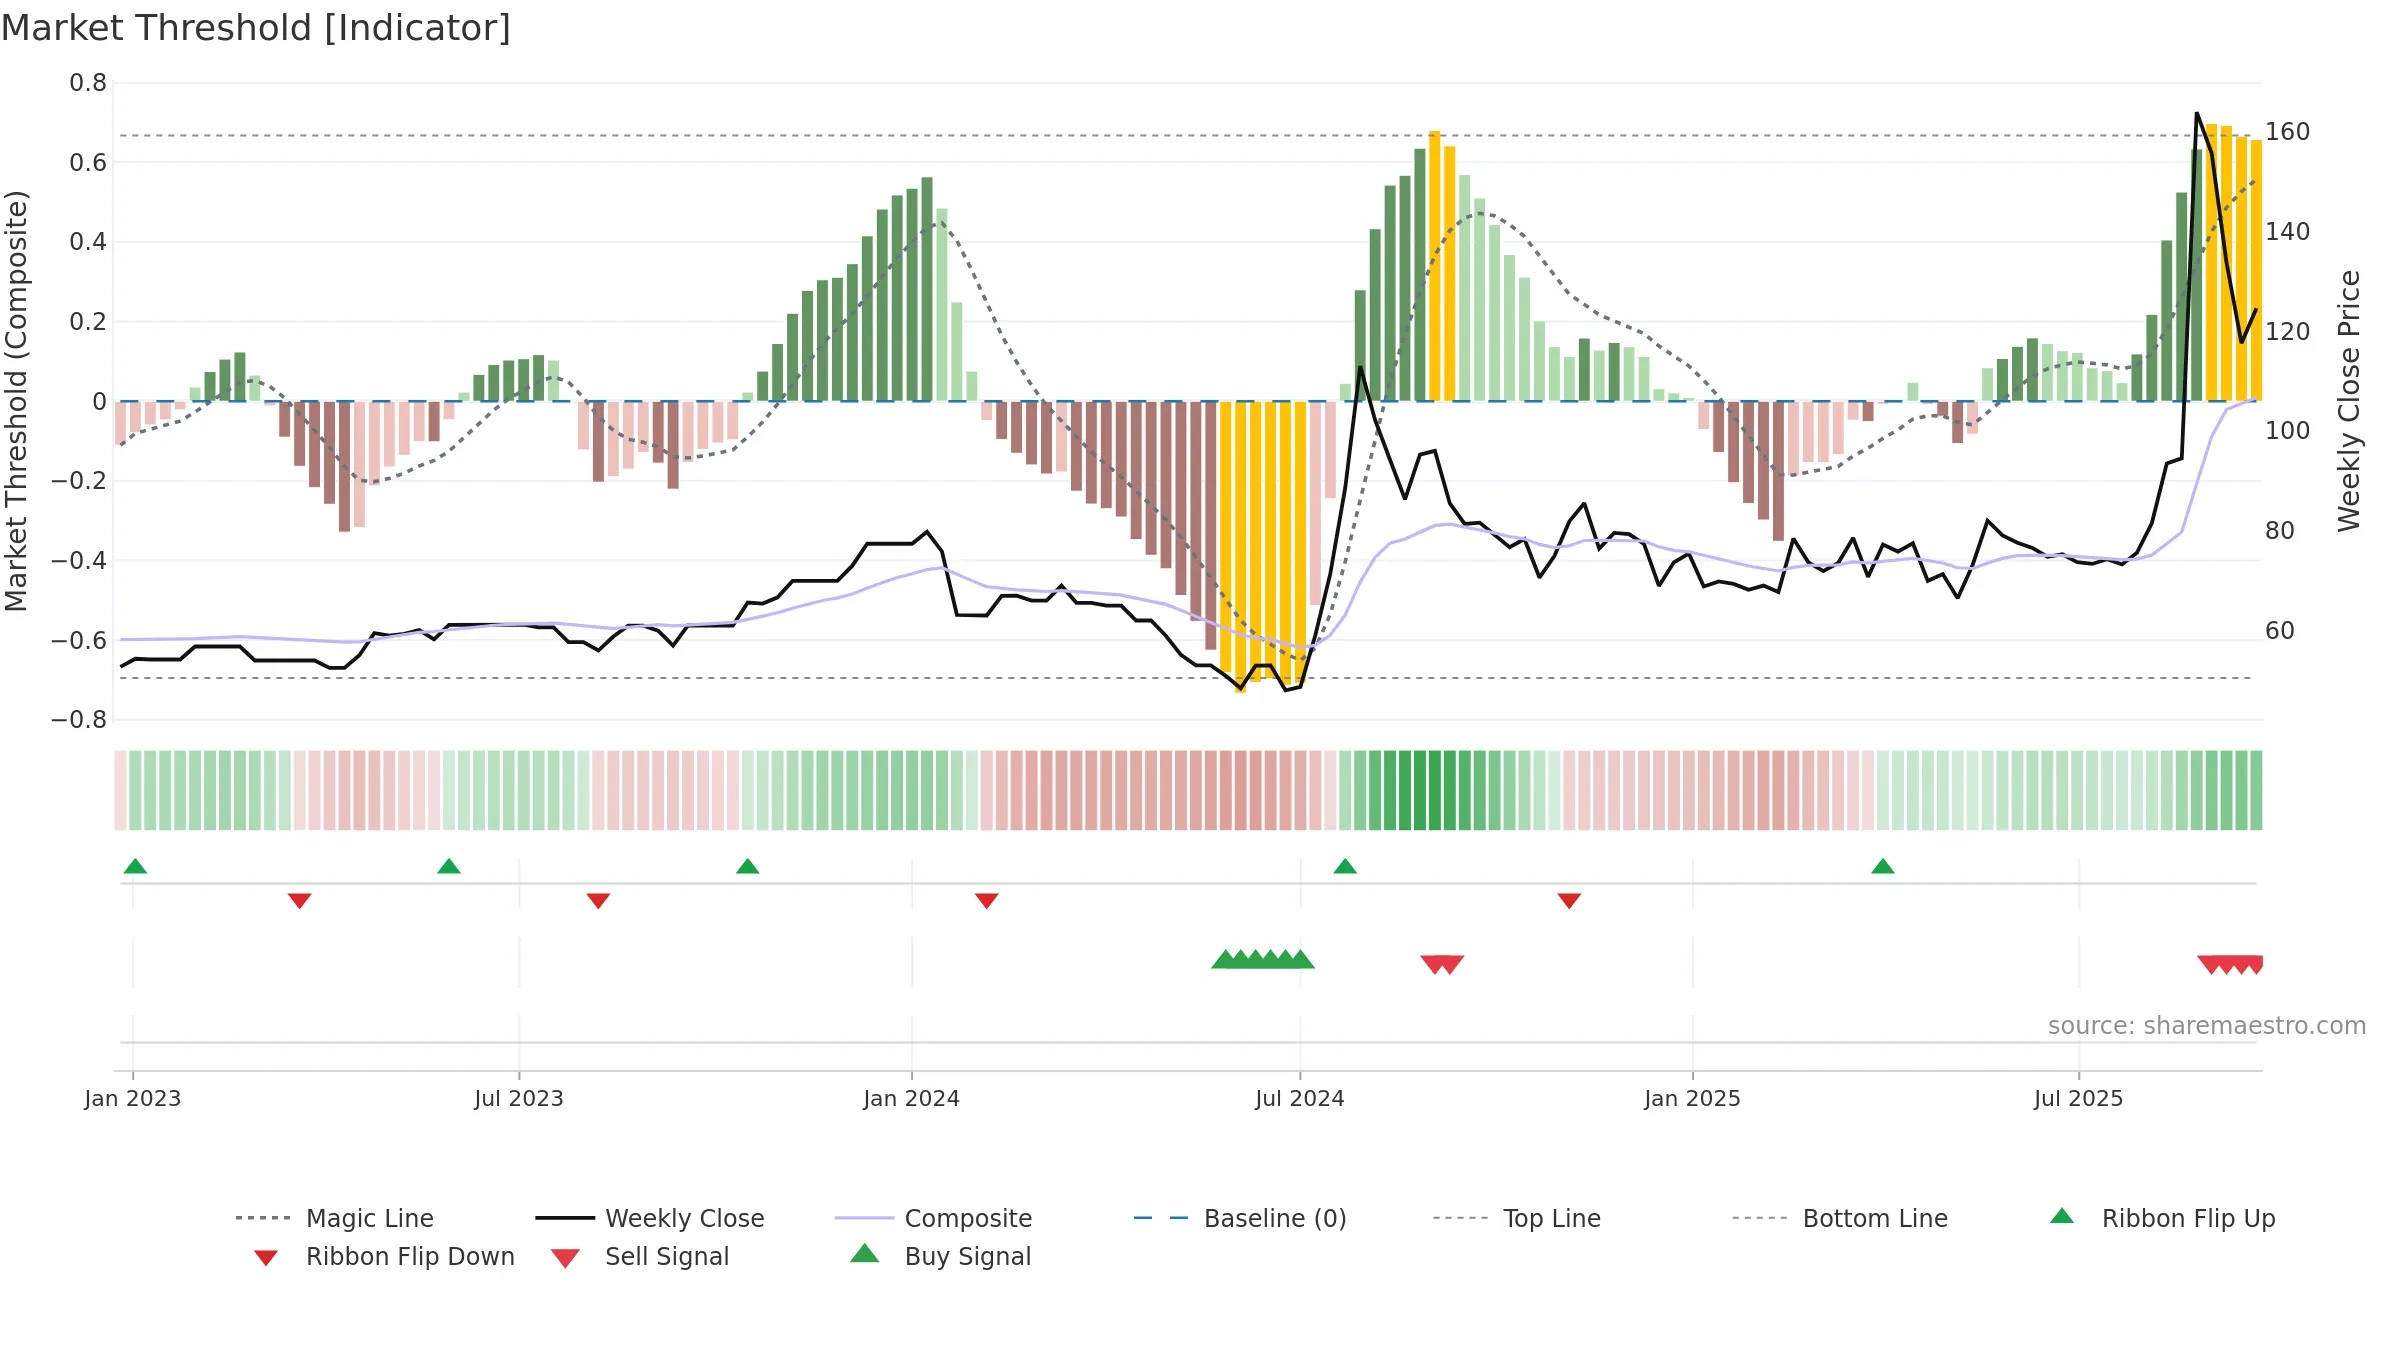2400x1350 pixels.
Task: Click the 0.8 left axis tick label
Action: point(88,83)
